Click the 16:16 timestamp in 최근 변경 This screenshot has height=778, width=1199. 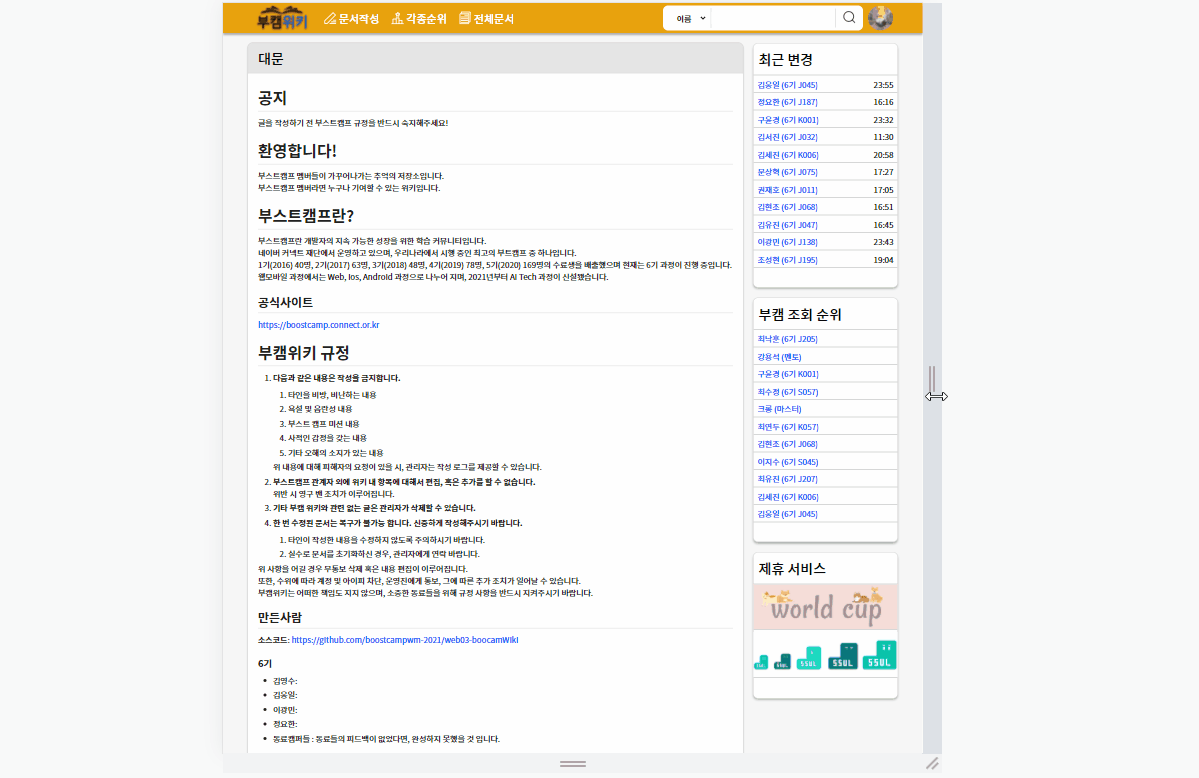click(883, 102)
